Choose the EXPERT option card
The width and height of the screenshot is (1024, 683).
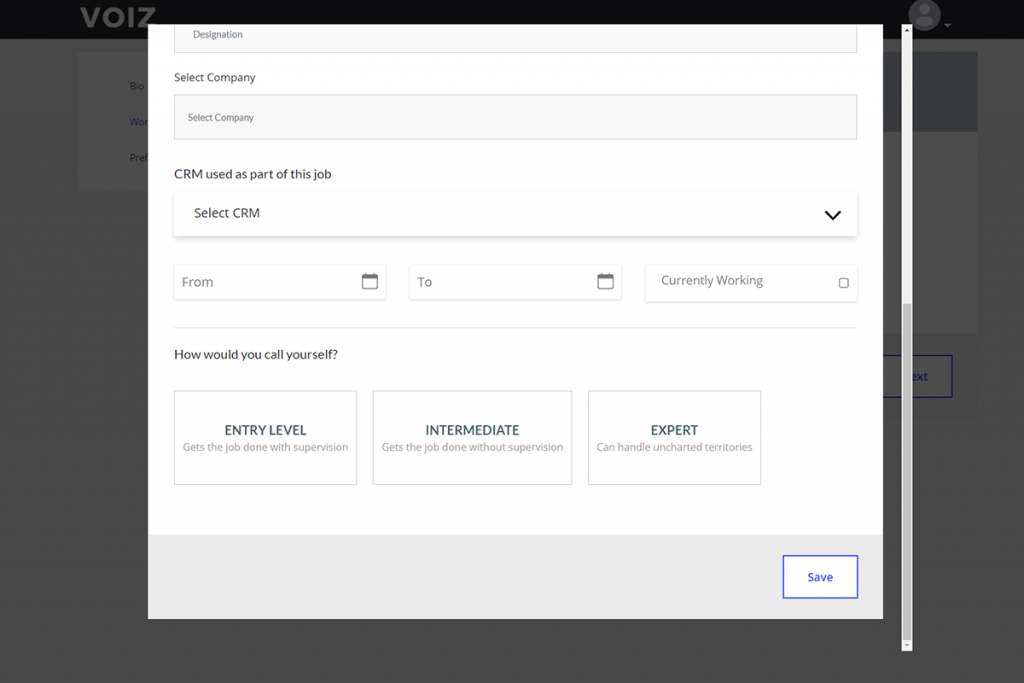point(674,437)
